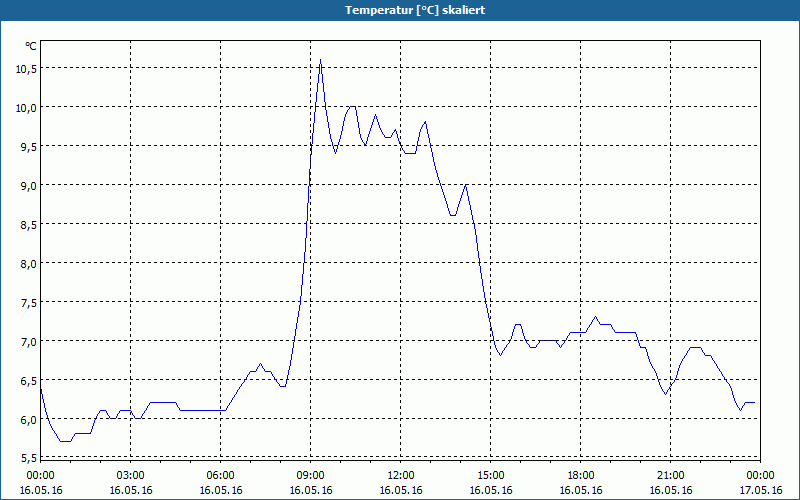This screenshot has width=800, height=500.
Task: Click the 09:00 time axis label
Action: (311, 476)
